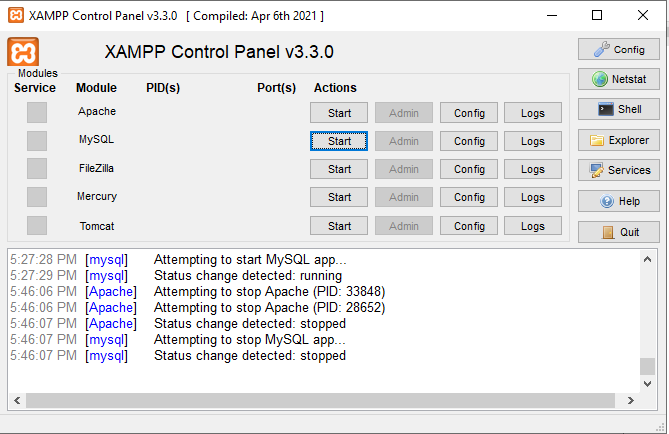This screenshot has width=669, height=434.
Task: Select the Tomcat module name
Action: click(x=97, y=226)
